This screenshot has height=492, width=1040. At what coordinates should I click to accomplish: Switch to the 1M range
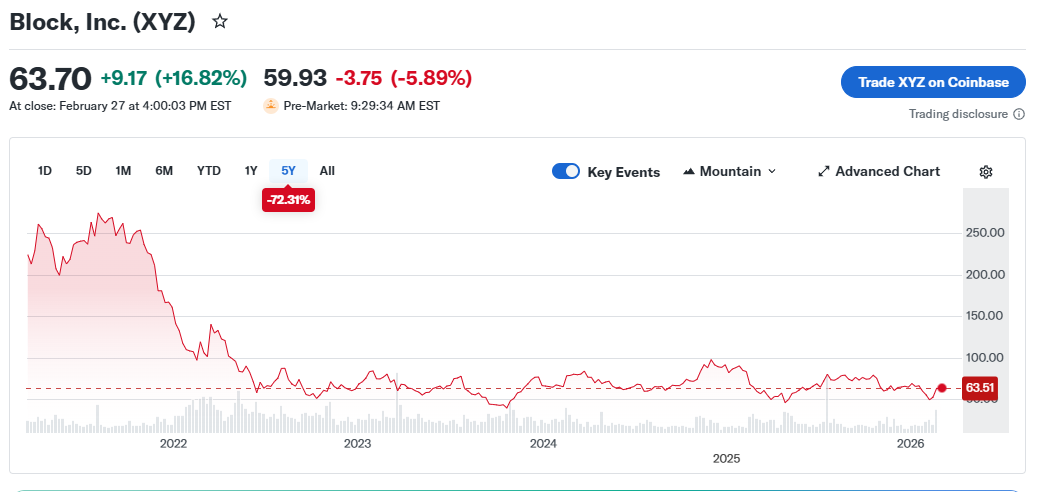click(x=123, y=171)
